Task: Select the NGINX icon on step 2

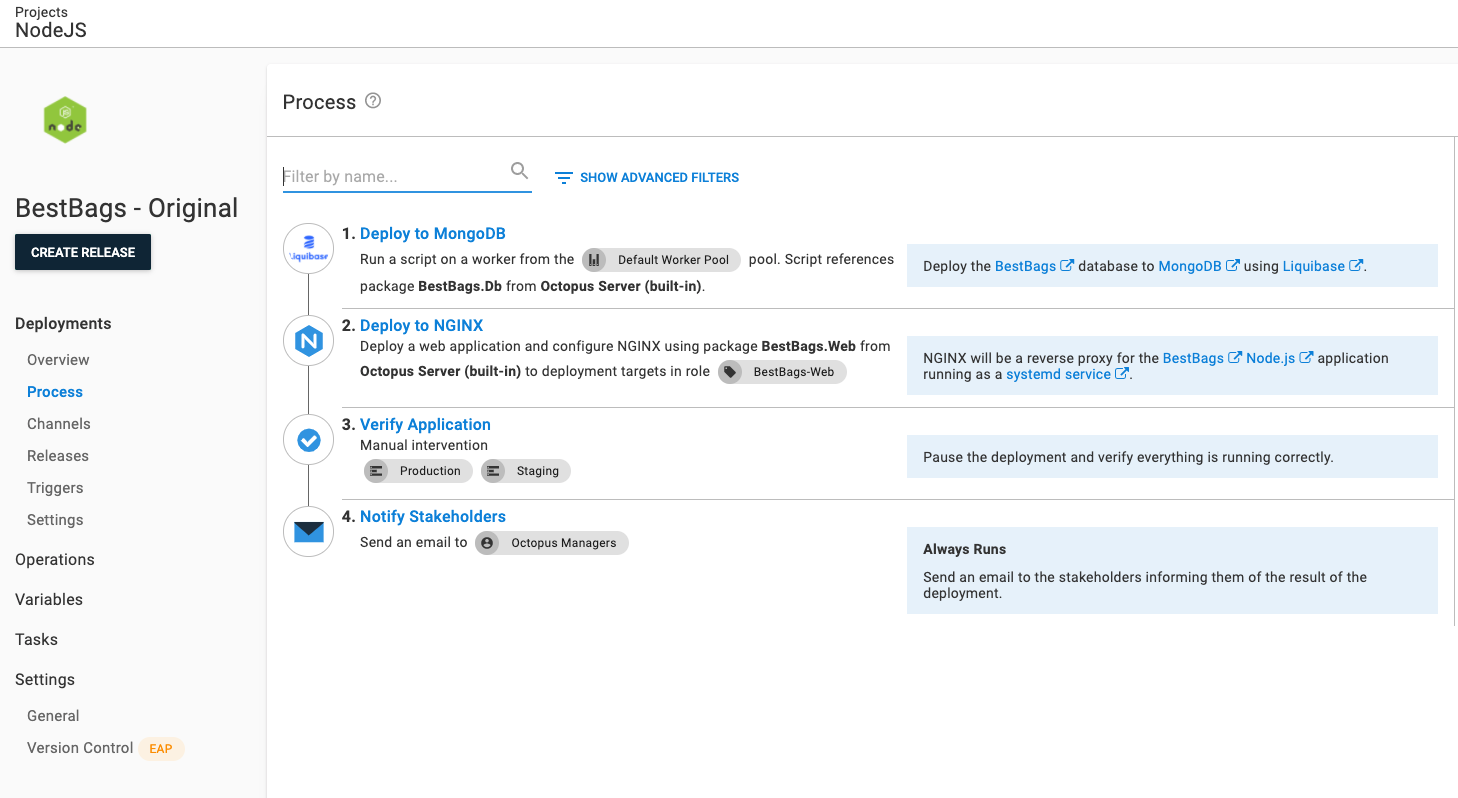Action: pyautogui.click(x=308, y=340)
